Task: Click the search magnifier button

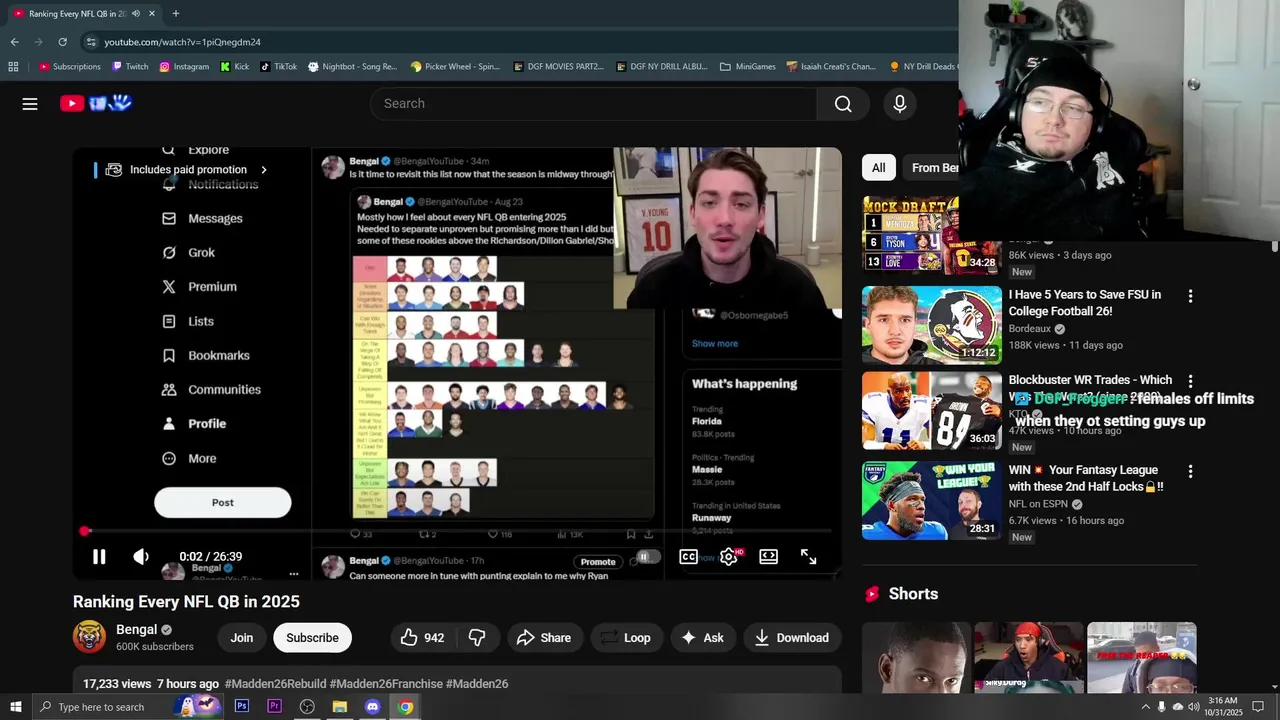Action: pyautogui.click(x=843, y=104)
